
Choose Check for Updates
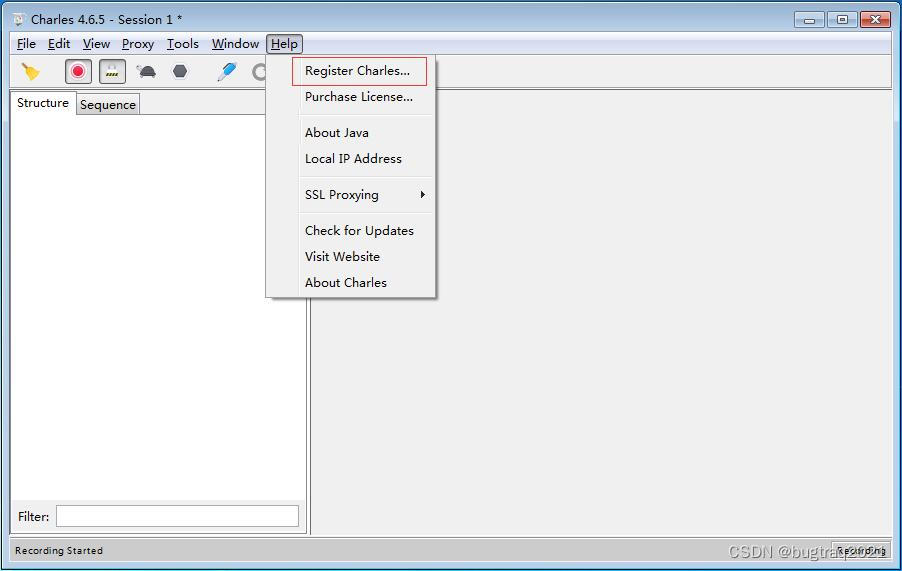pyautogui.click(x=359, y=231)
